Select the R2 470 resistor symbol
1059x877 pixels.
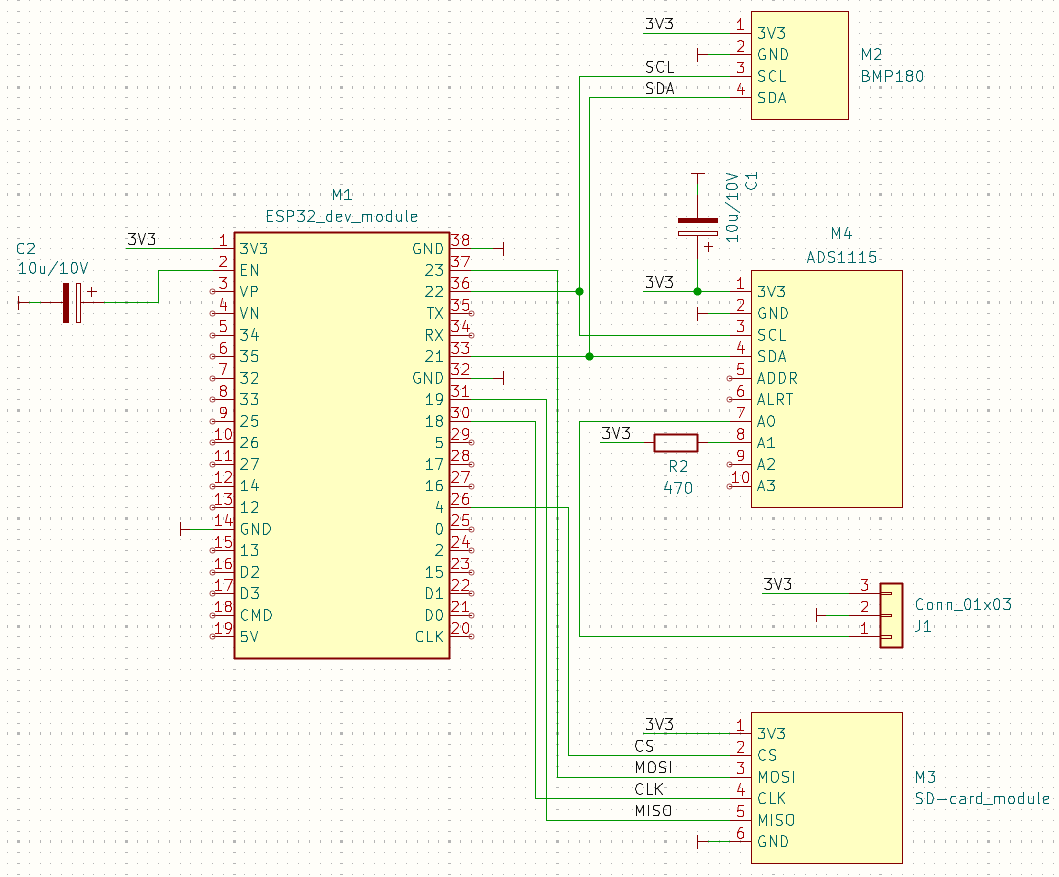pyautogui.click(x=675, y=442)
